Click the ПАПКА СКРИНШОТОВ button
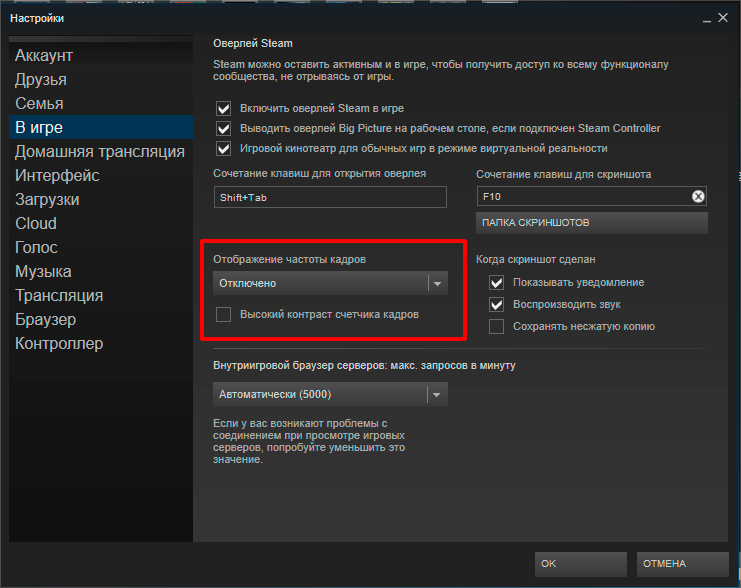This screenshot has height=588, width=741. 592,223
